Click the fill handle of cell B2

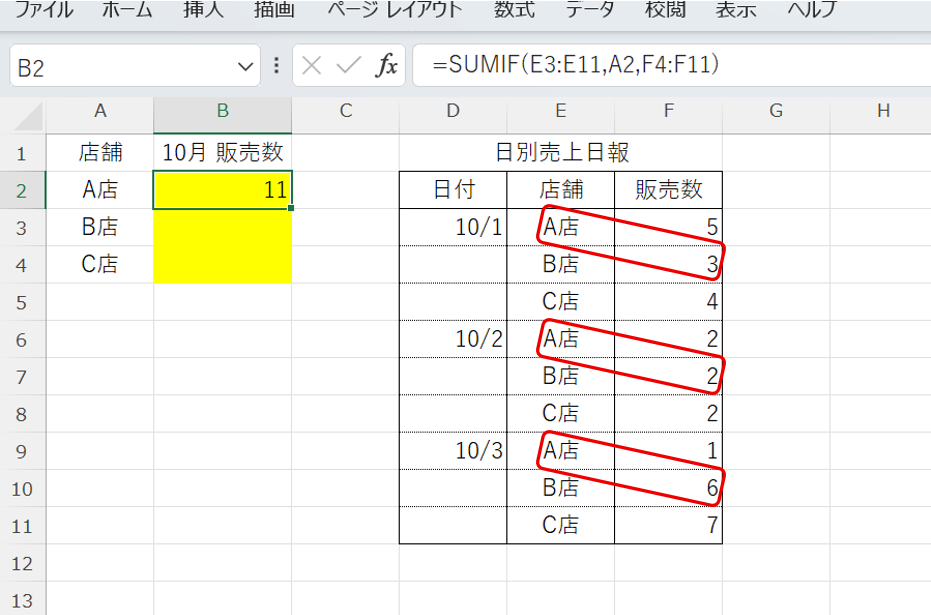291,208
